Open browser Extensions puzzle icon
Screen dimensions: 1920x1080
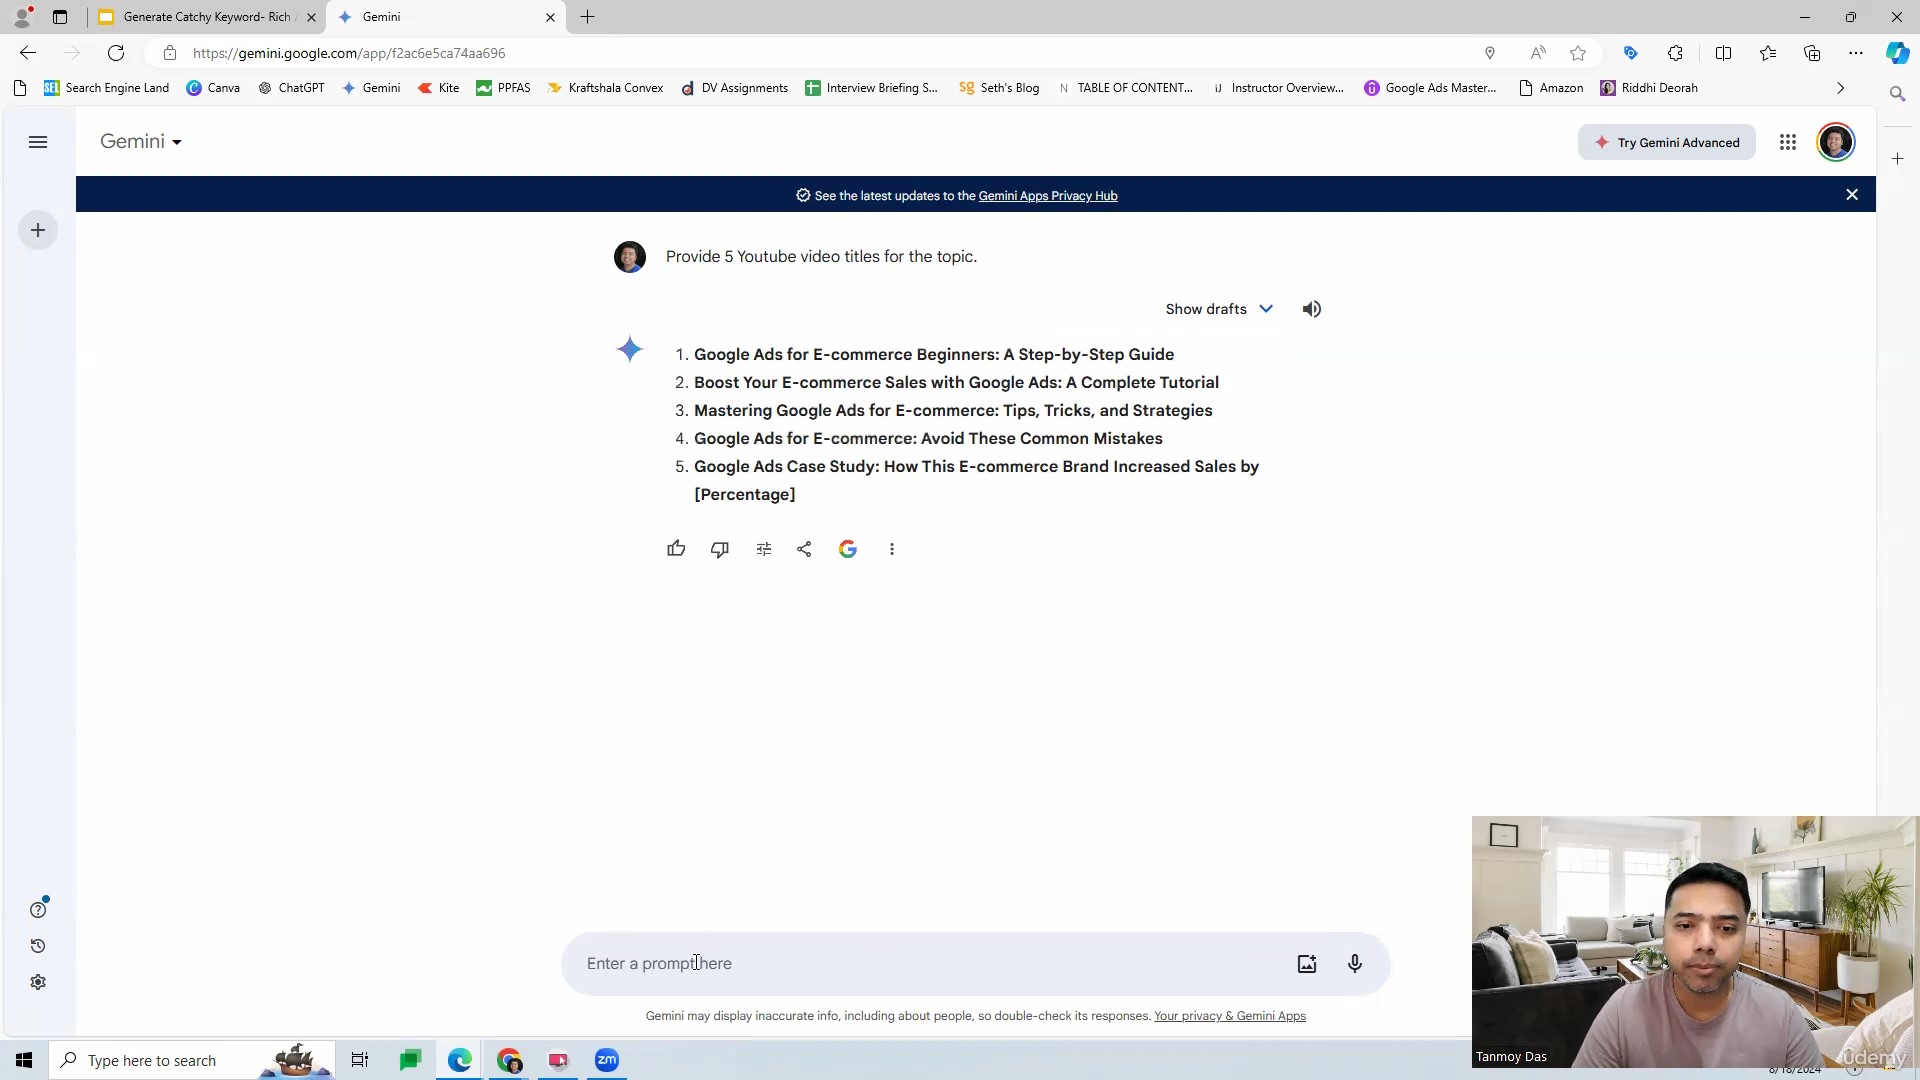[1675, 53]
